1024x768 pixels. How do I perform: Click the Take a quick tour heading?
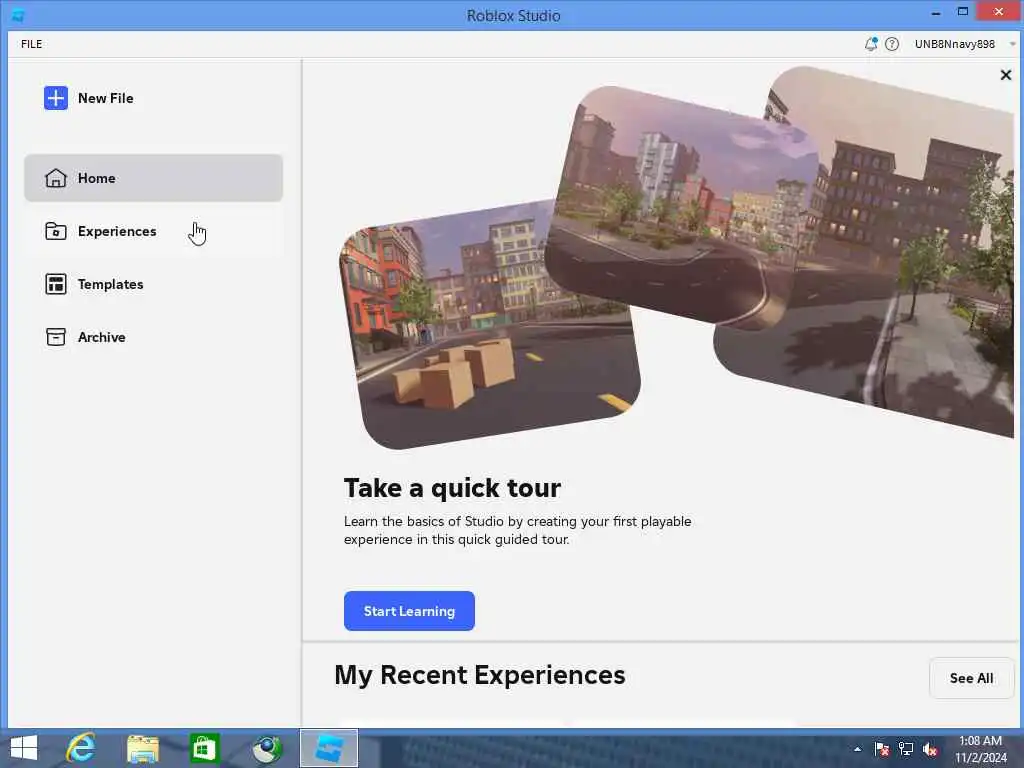tap(453, 488)
